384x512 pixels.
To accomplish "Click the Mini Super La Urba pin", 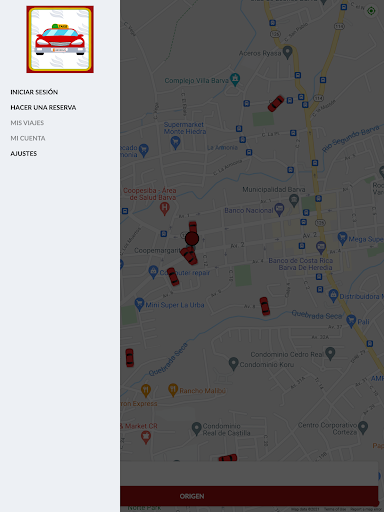I will 139,304.
